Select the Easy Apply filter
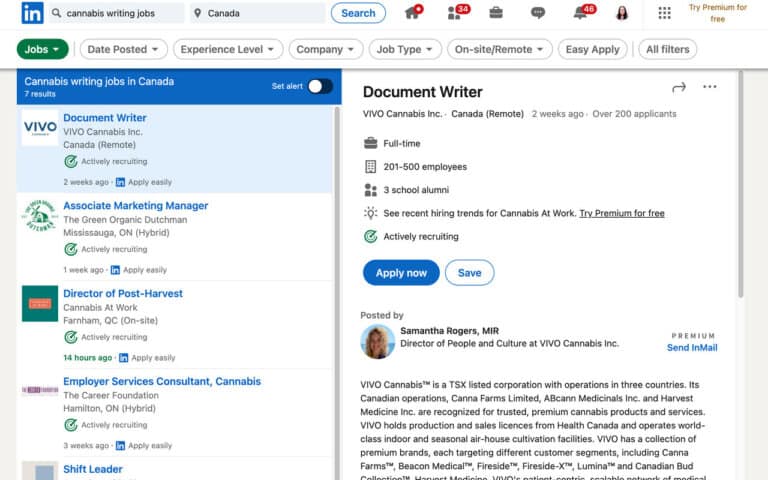 click(x=592, y=49)
